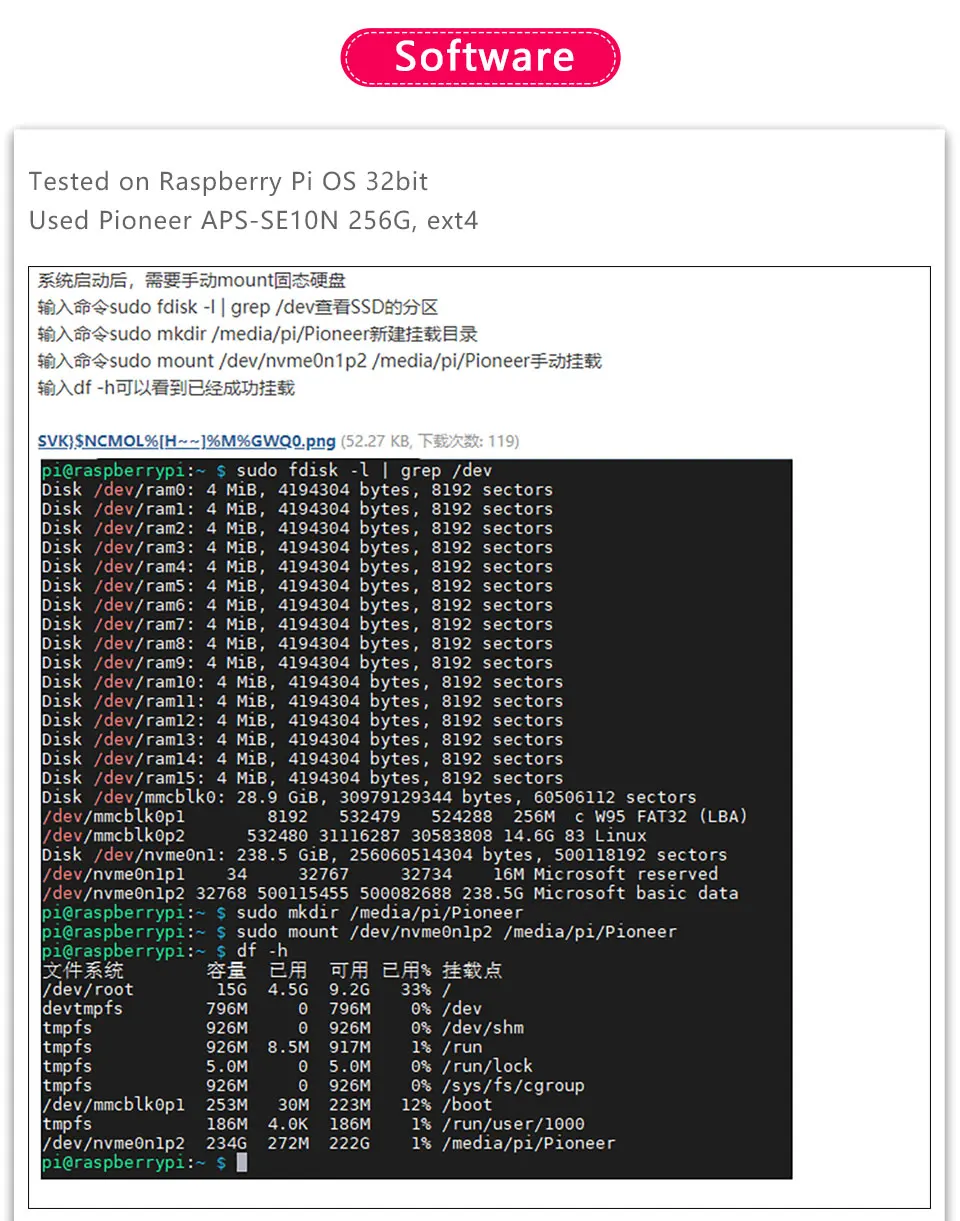Click the 'sudo mount /dev/nvme0n1p2' terminal command line
This screenshot has height=1221, width=960.
(456, 932)
